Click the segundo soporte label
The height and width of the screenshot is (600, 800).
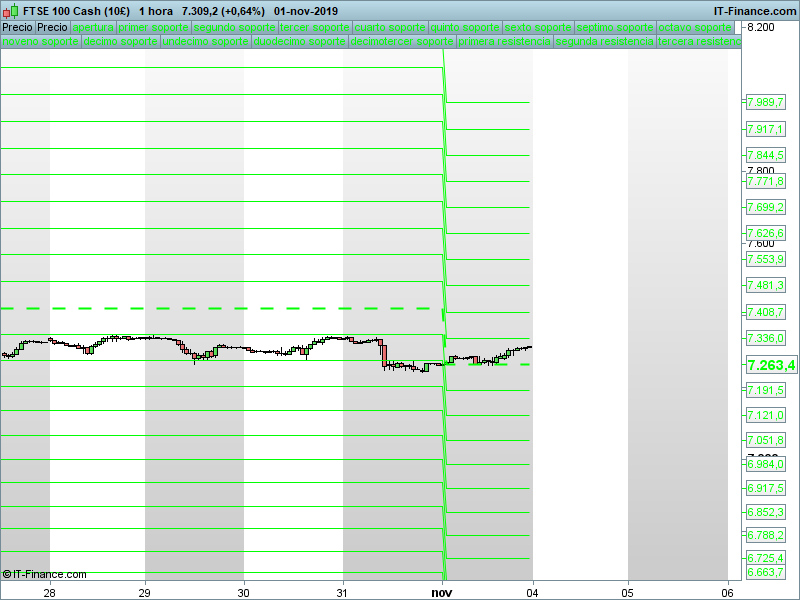(235, 28)
